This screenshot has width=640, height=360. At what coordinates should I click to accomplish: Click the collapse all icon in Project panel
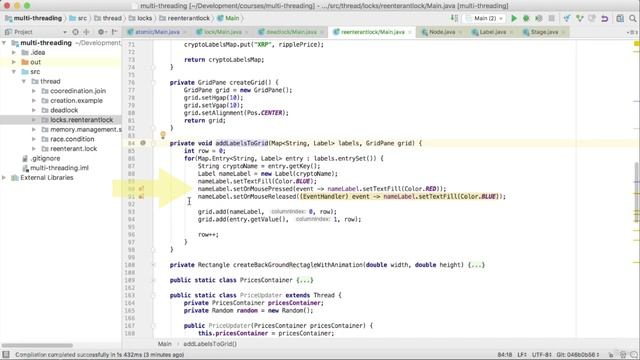tap(87, 32)
